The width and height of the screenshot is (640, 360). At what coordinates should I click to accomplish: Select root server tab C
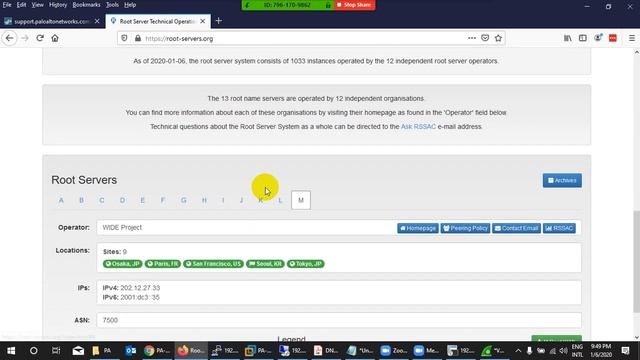point(102,200)
